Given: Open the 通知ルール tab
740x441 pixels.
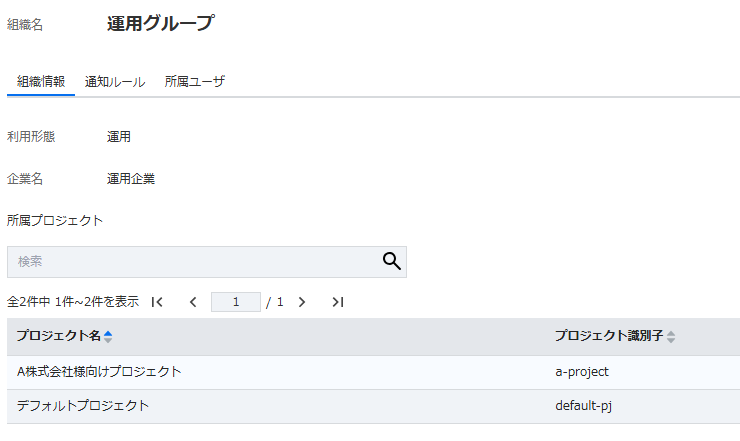Looking at the screenshot, I should (115, 82).
